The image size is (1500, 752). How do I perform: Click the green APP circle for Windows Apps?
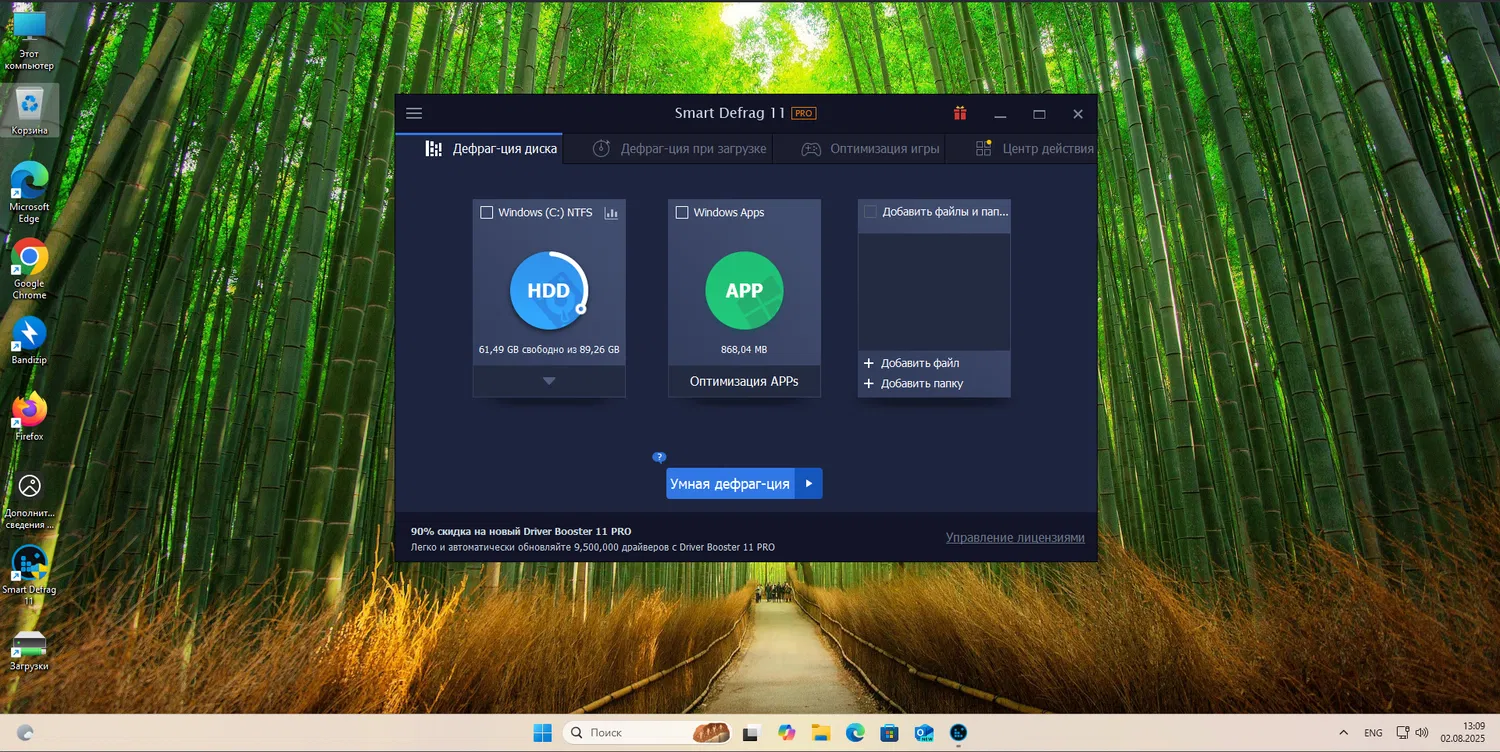point(743,290)
